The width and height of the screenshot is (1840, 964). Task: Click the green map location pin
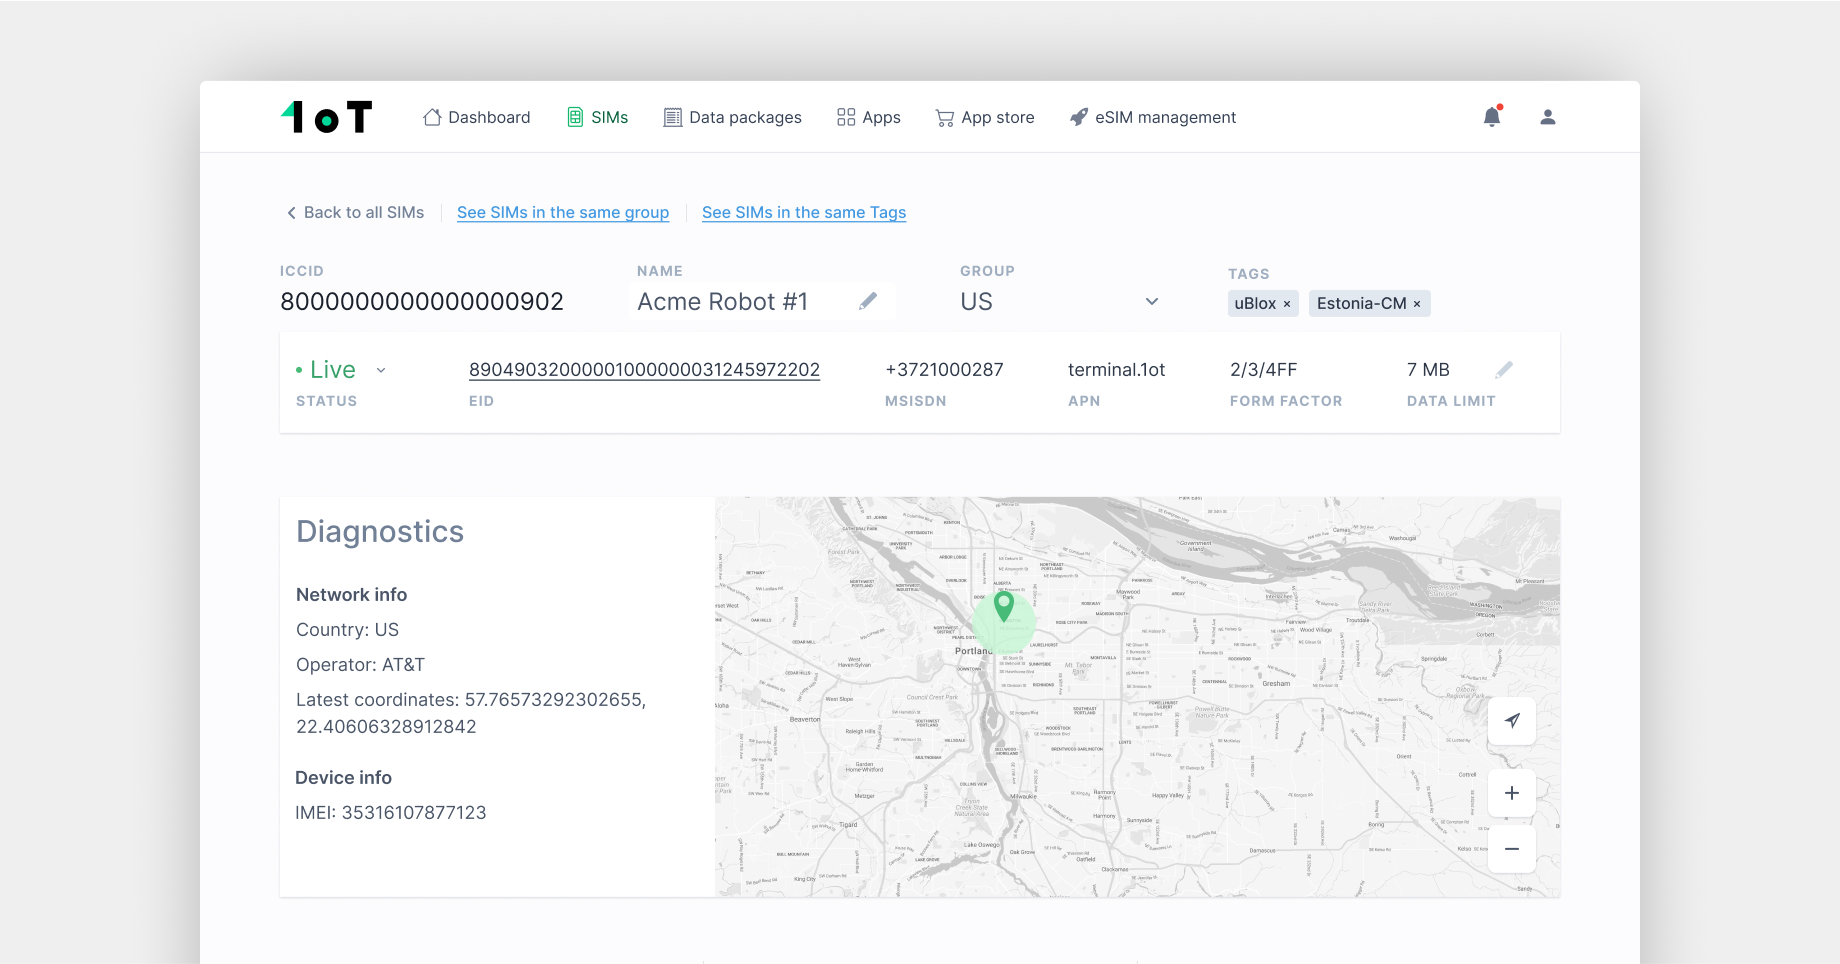tap(1004, 605)
